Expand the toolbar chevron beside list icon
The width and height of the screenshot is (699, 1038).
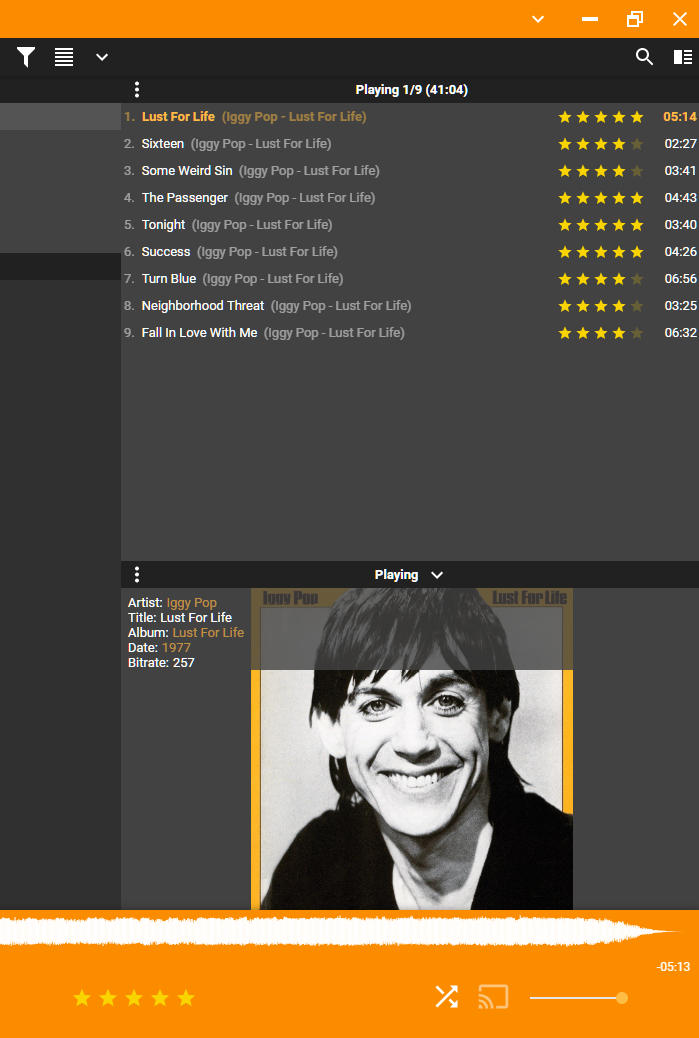pos(101,58)
